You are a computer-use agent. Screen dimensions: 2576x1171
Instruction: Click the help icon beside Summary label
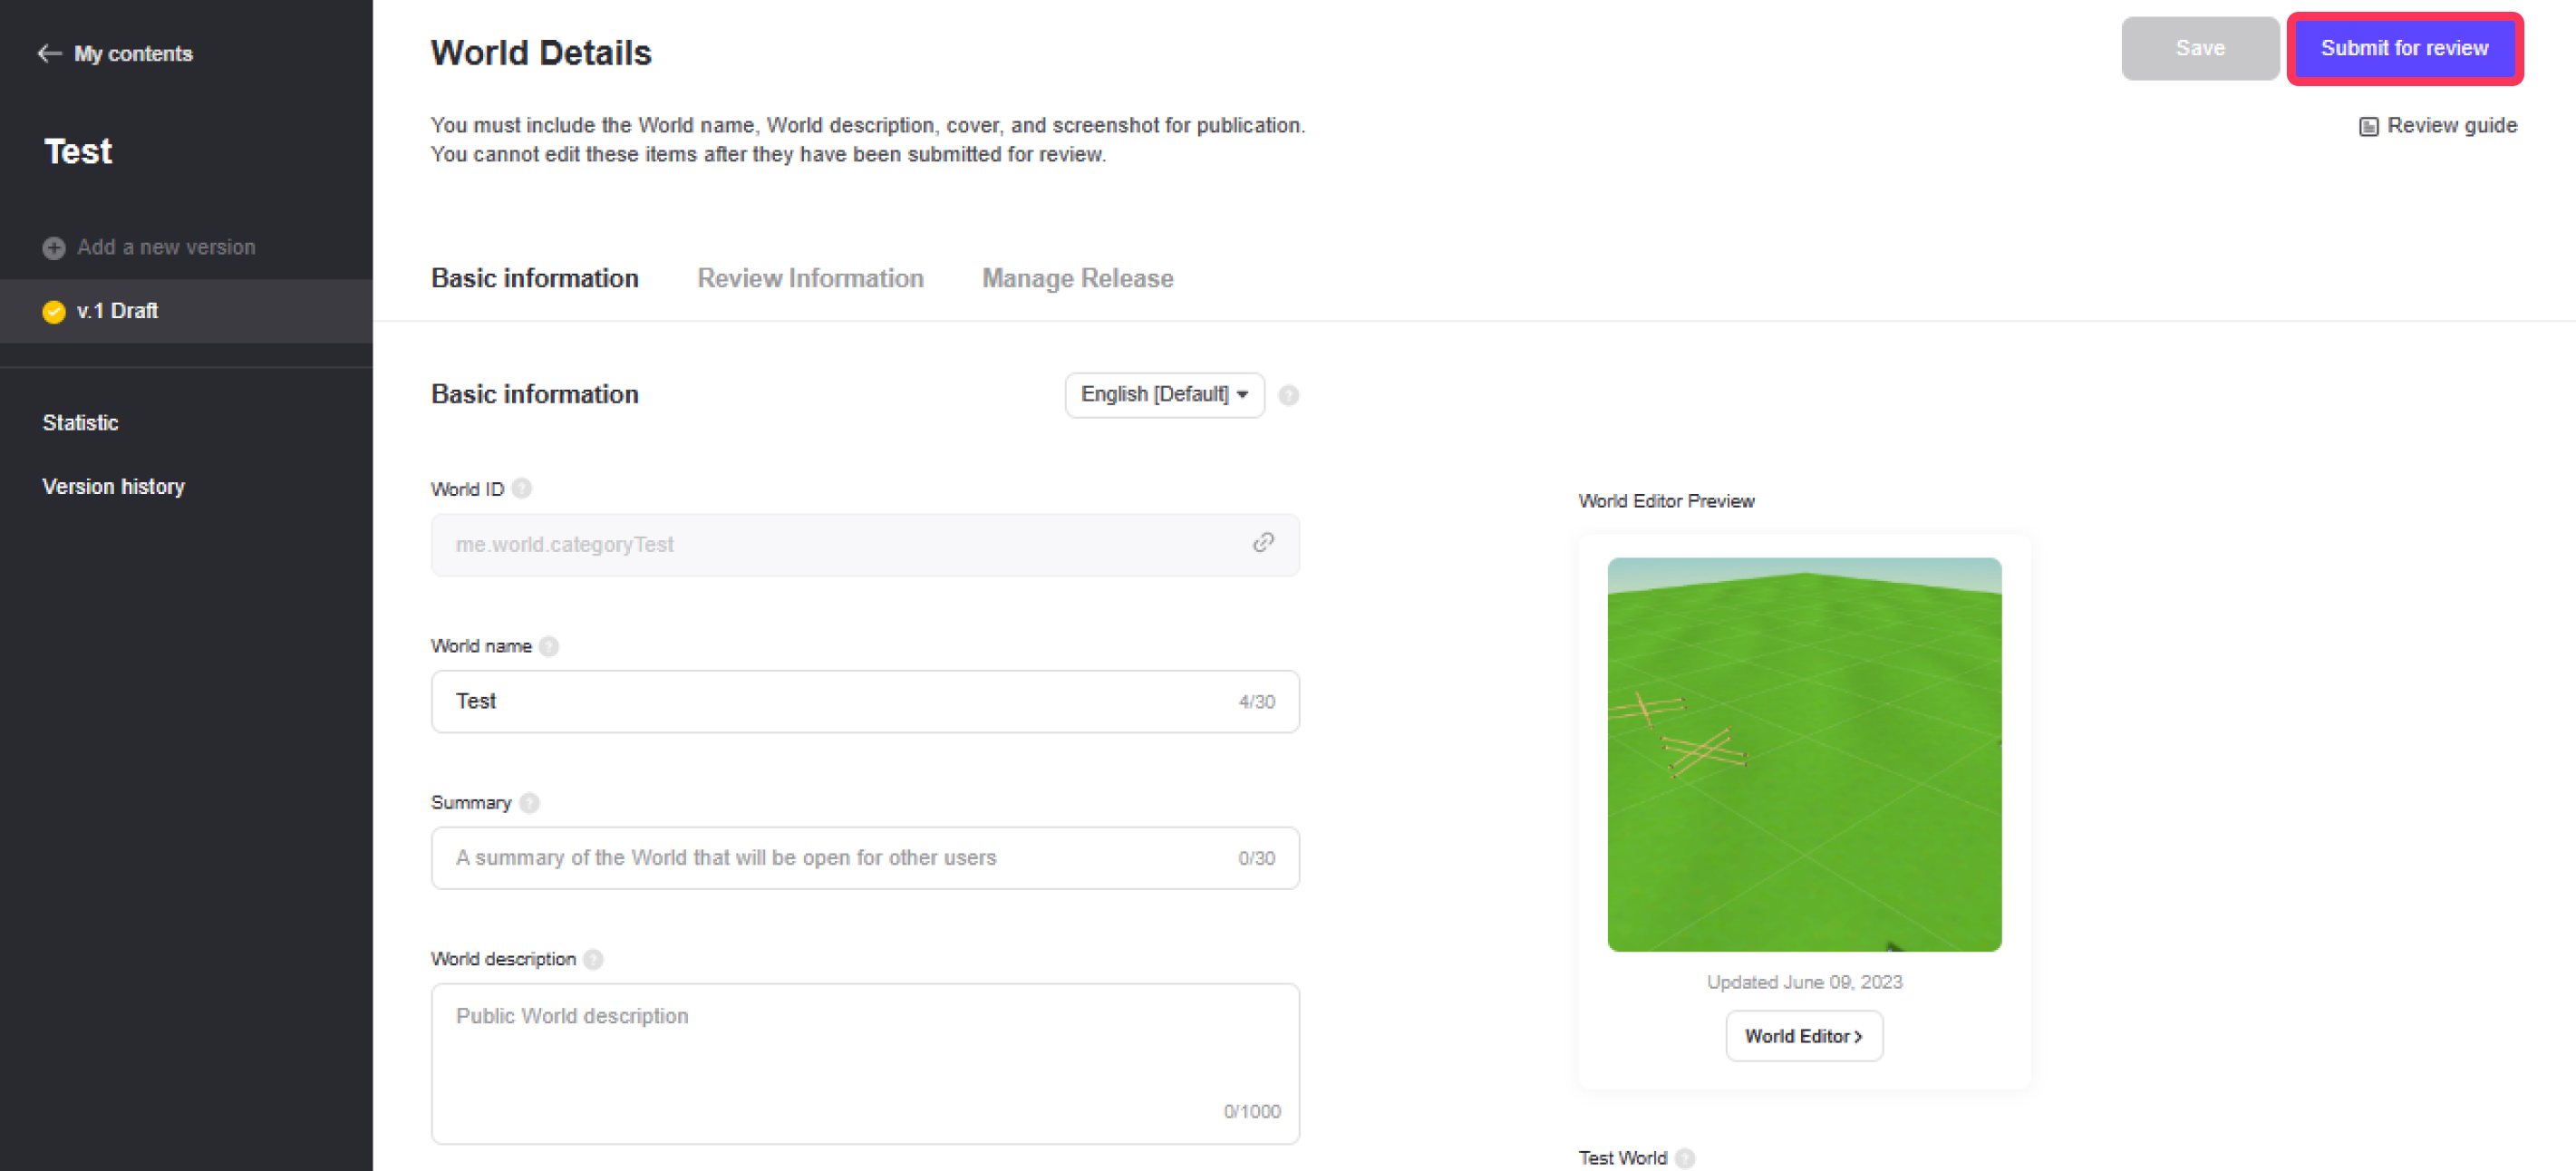530,803
